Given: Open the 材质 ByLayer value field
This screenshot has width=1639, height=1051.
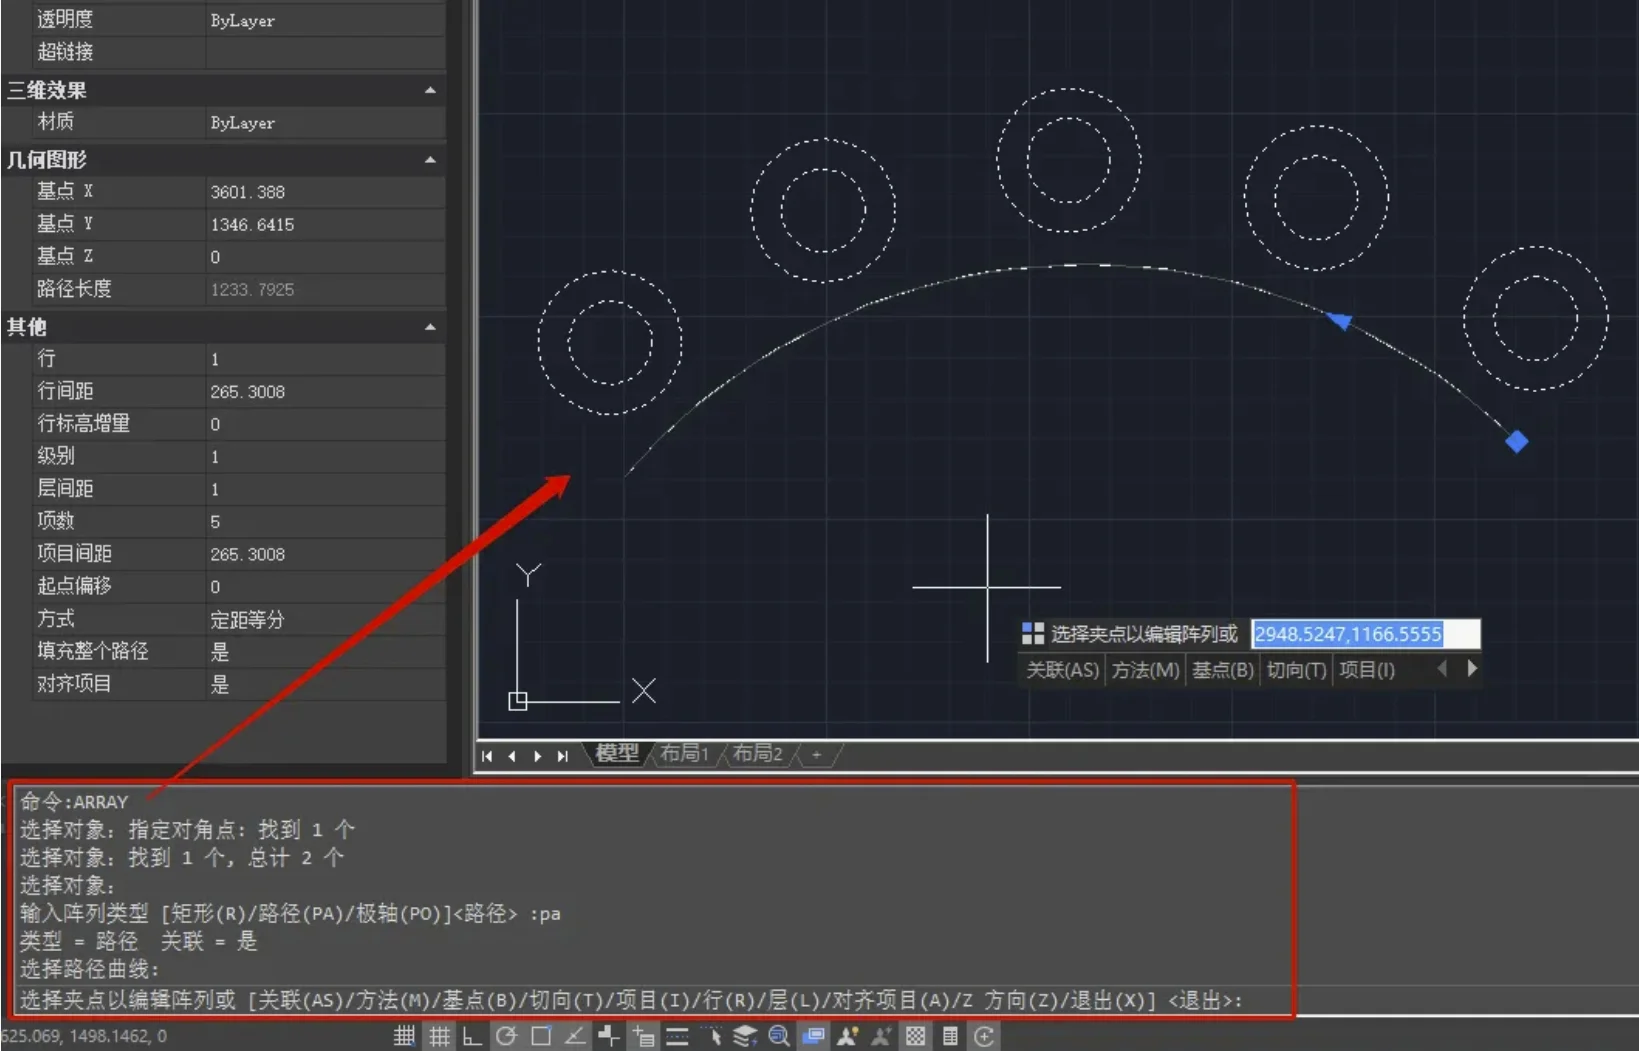Looking at the screenshot, I should coord(325,122).
